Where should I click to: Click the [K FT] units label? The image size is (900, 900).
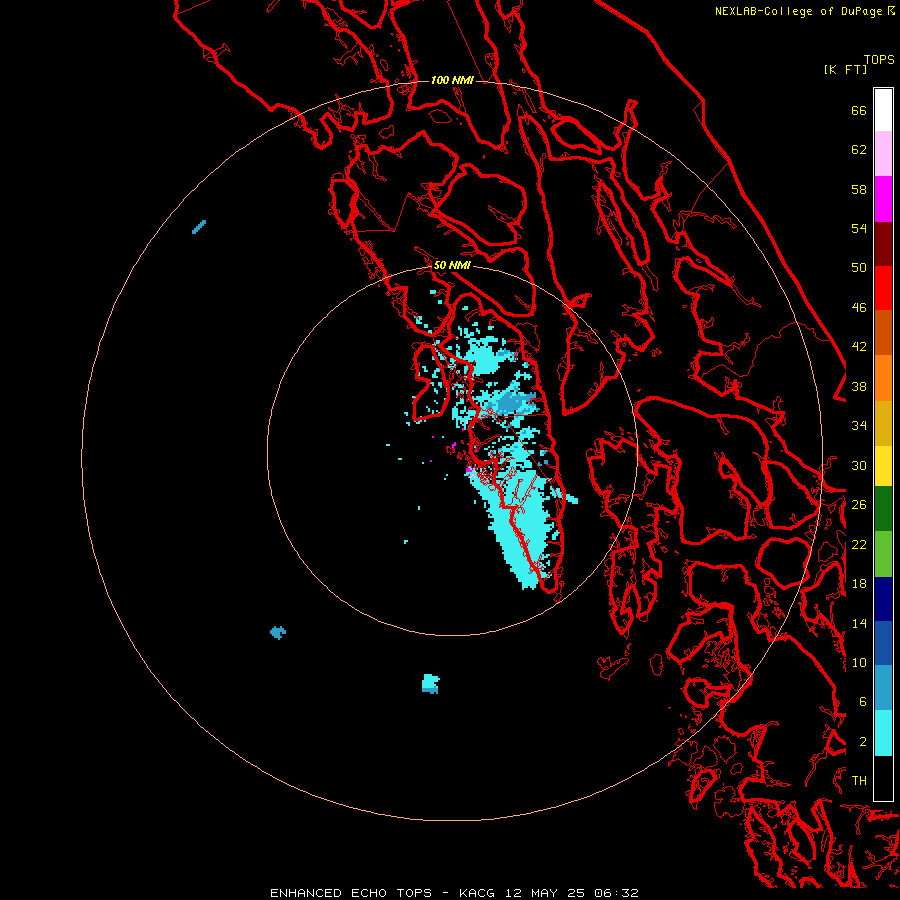pos(845,69)
